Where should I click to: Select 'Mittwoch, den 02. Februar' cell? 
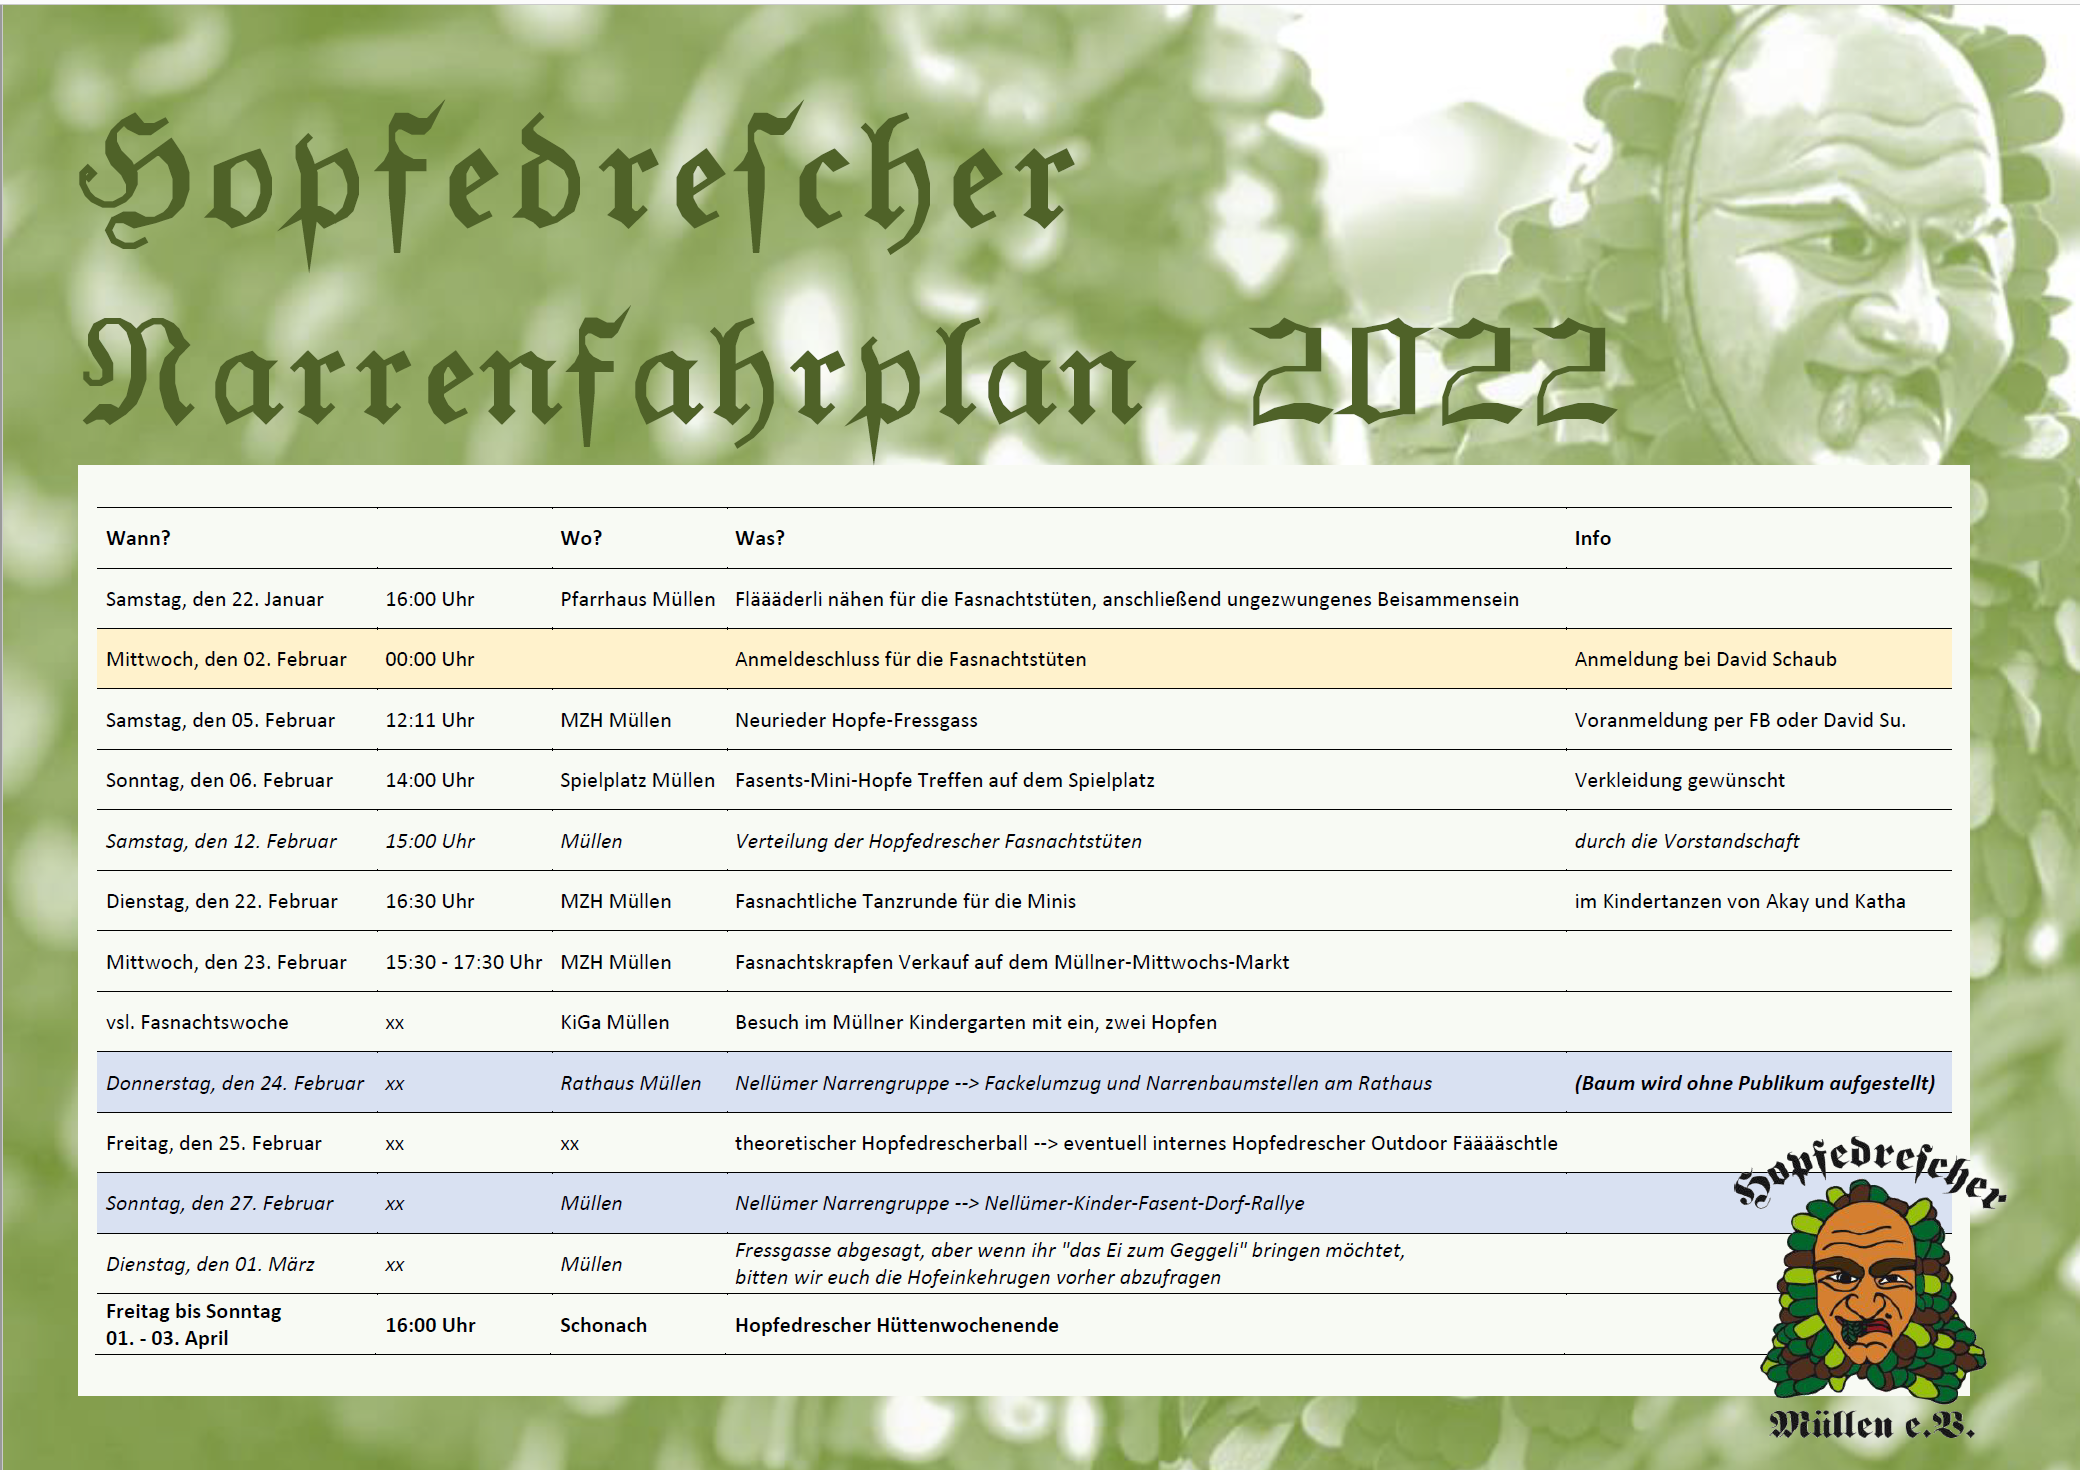[226, 659]
